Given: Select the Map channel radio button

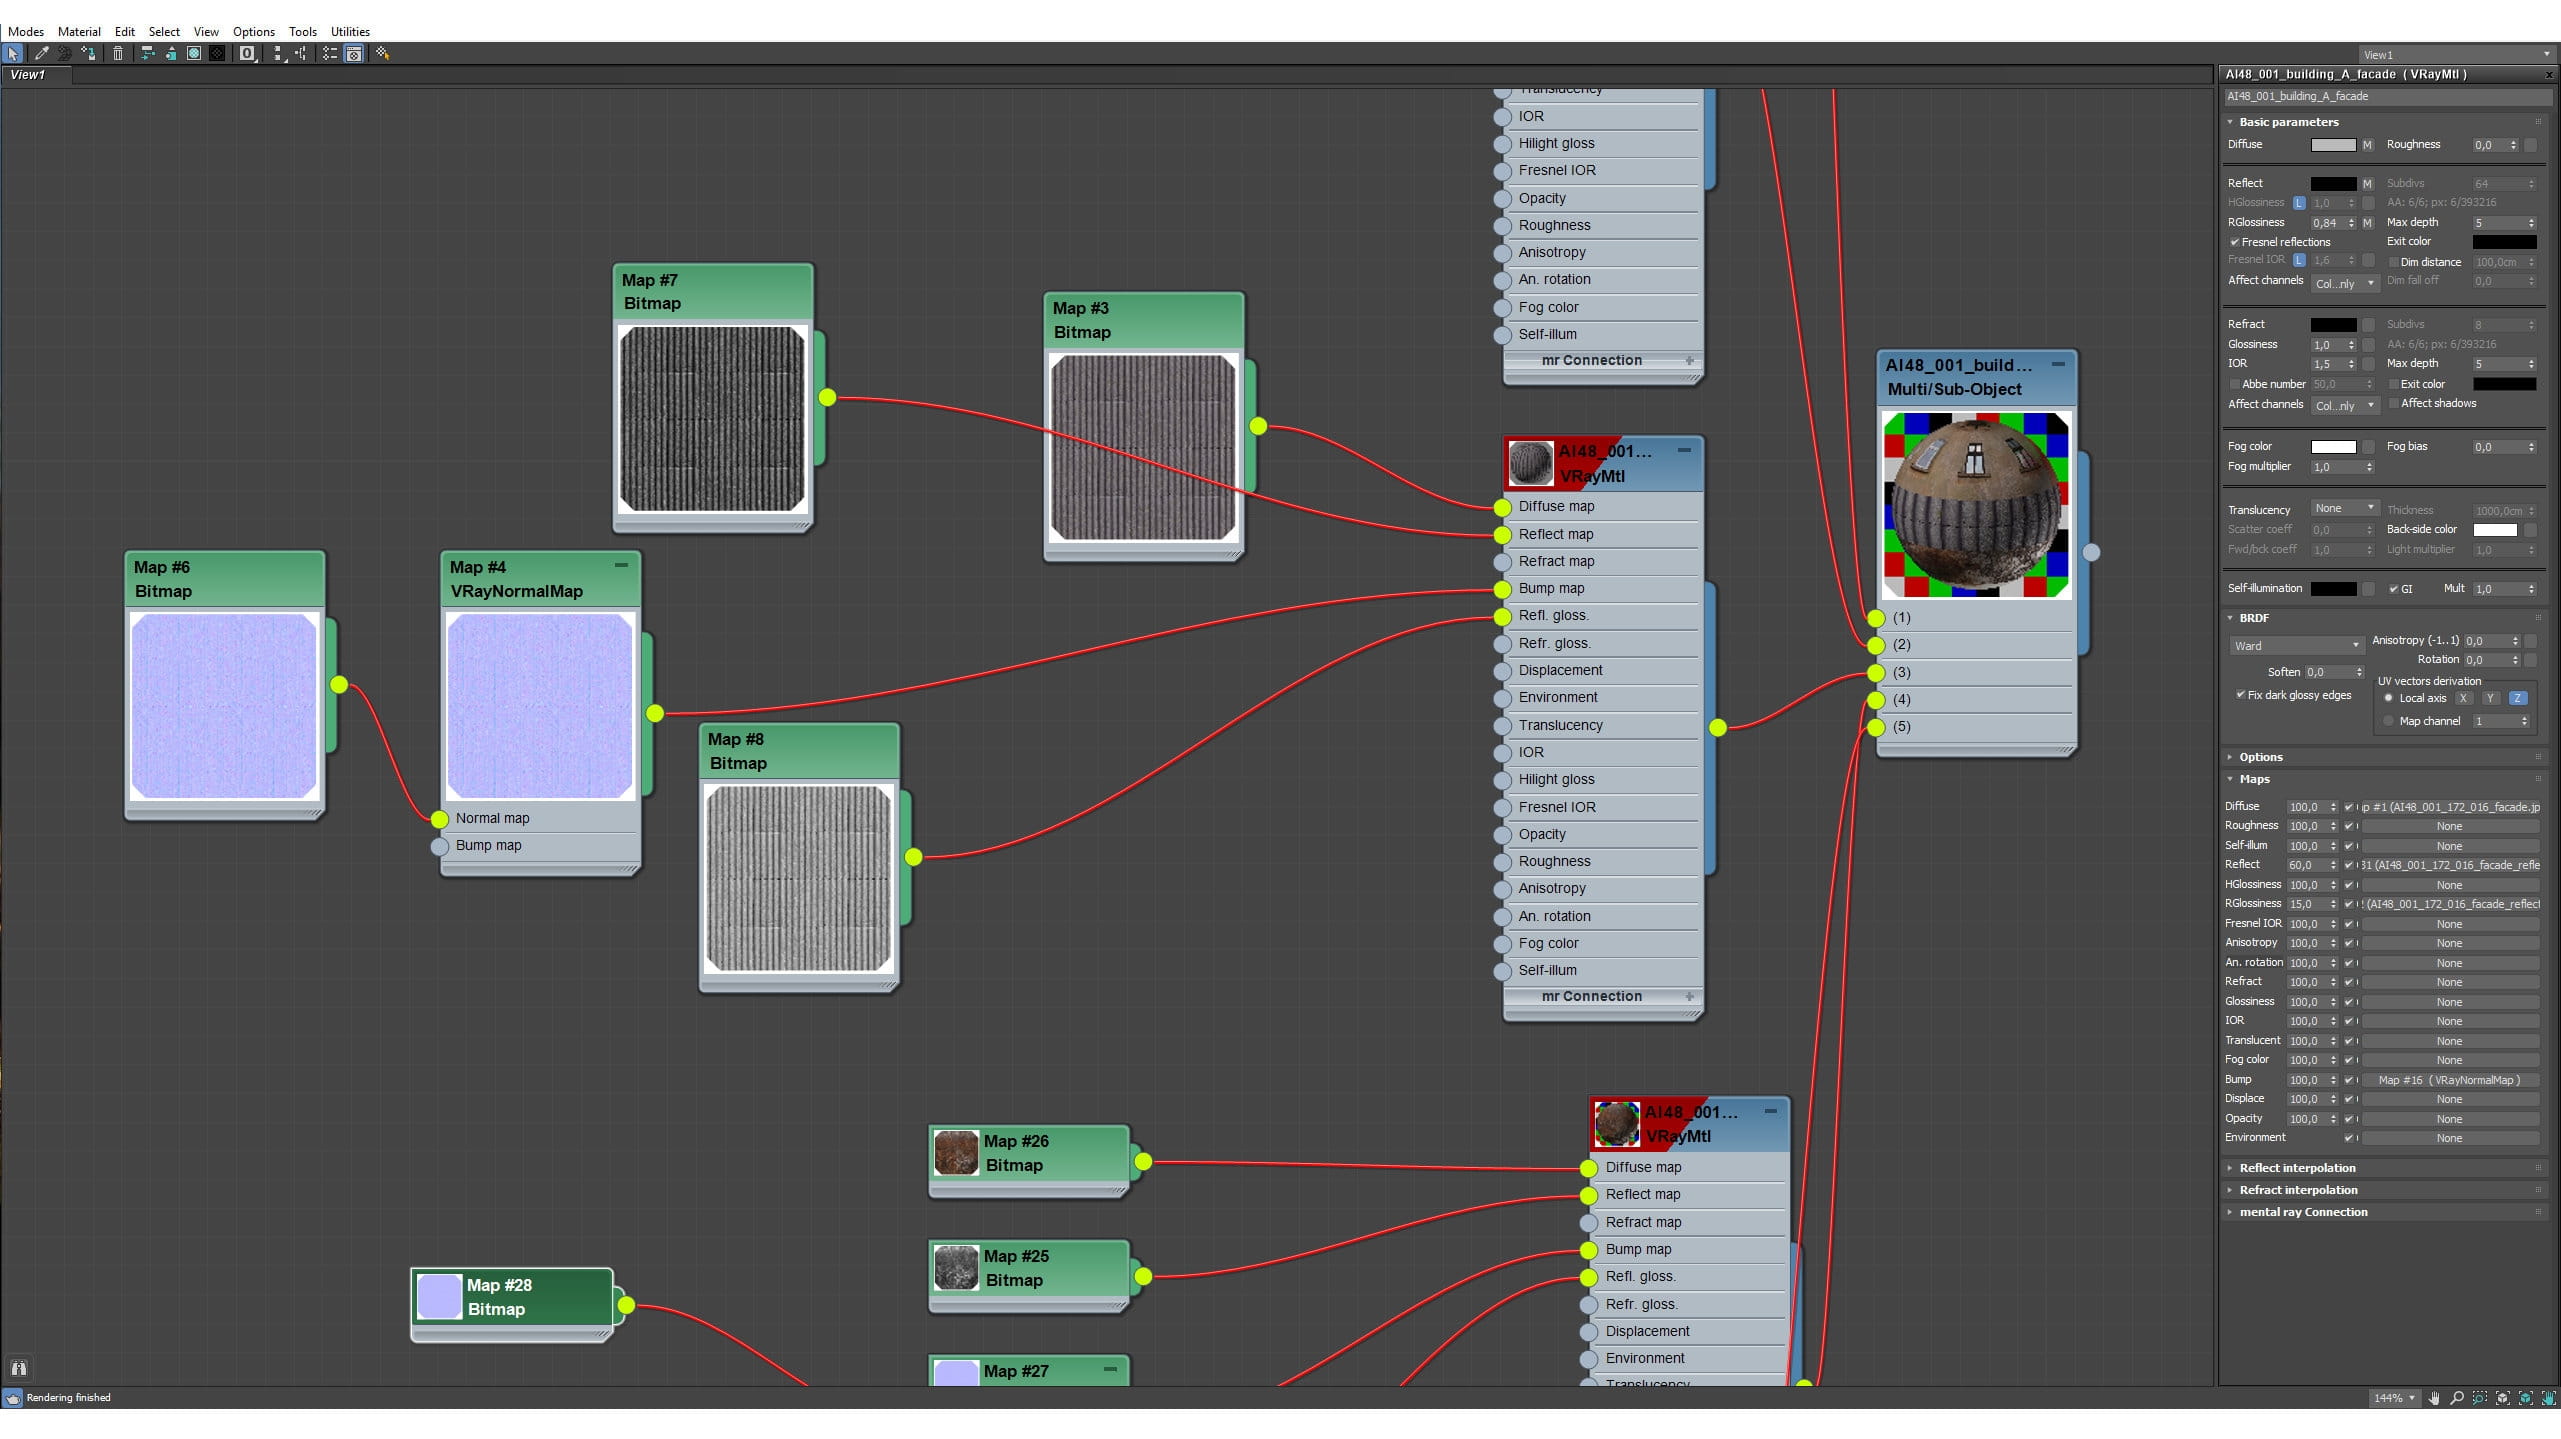Looking at the screenshot, I should pyautogui.click(x=2389, y=721).
